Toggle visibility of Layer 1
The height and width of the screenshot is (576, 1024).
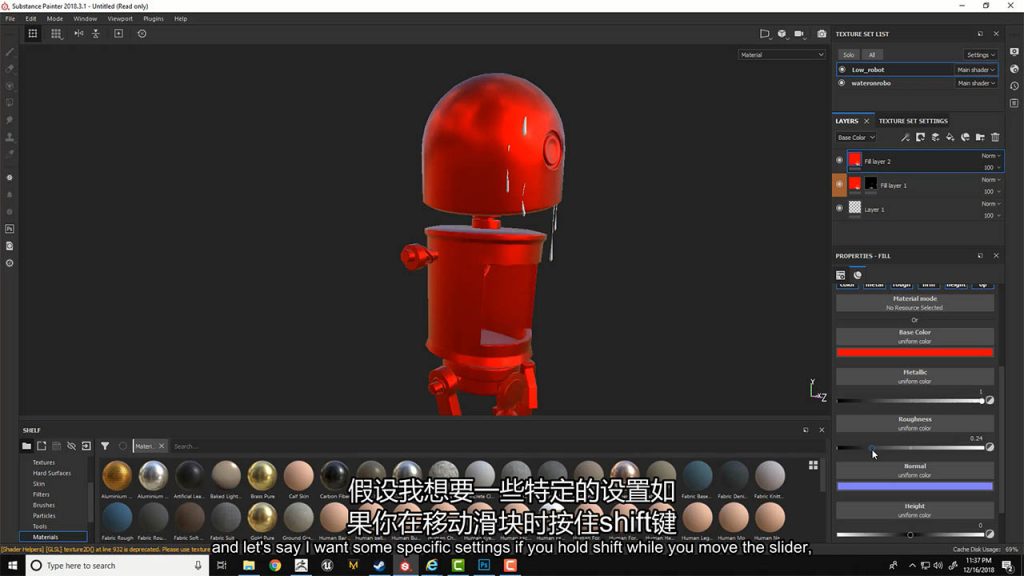tap(839, 208)
